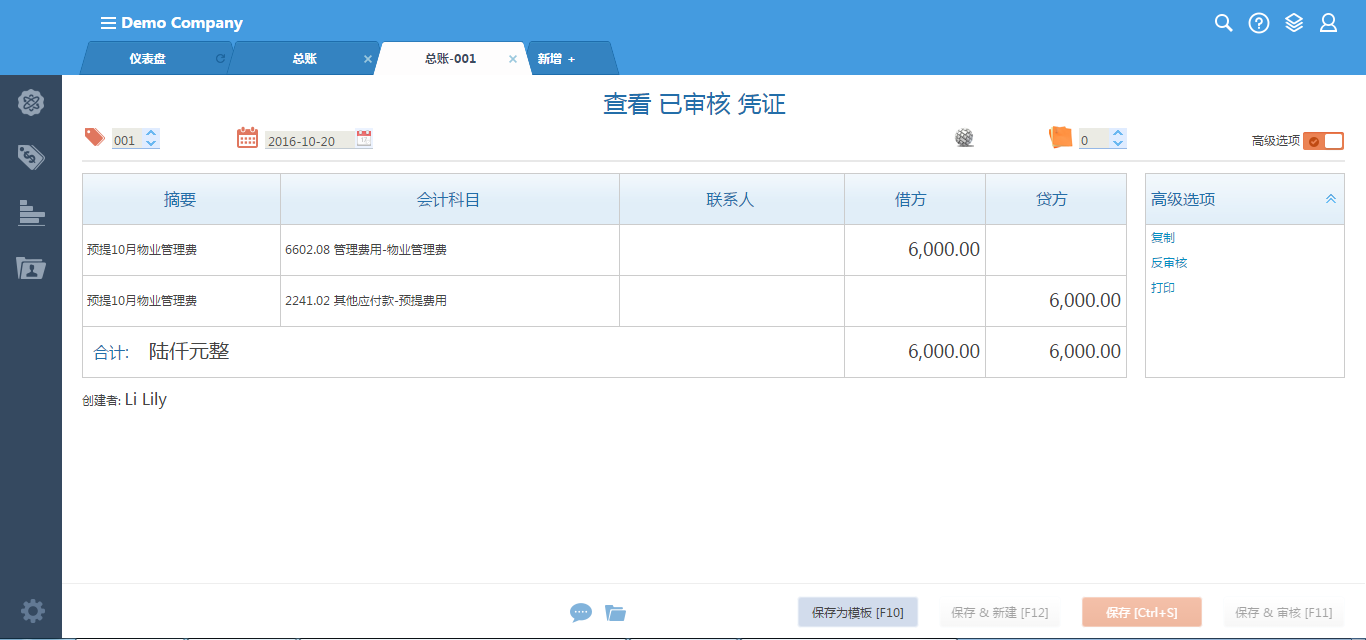Image resolution: width=1366 pixels, height=640 pixels.
Task: Click the attachment count field showing 0
Action: tap(1094, 141)
